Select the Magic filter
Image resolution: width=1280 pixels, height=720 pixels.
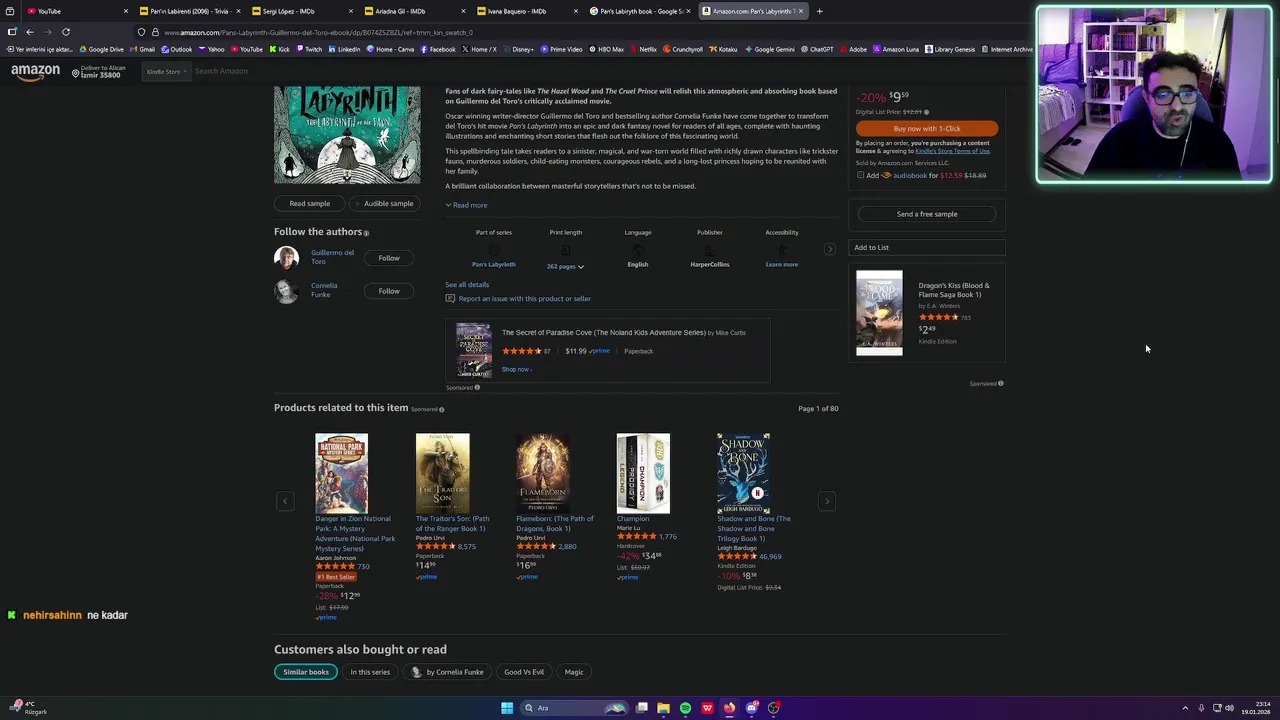[x=574, y=672]
